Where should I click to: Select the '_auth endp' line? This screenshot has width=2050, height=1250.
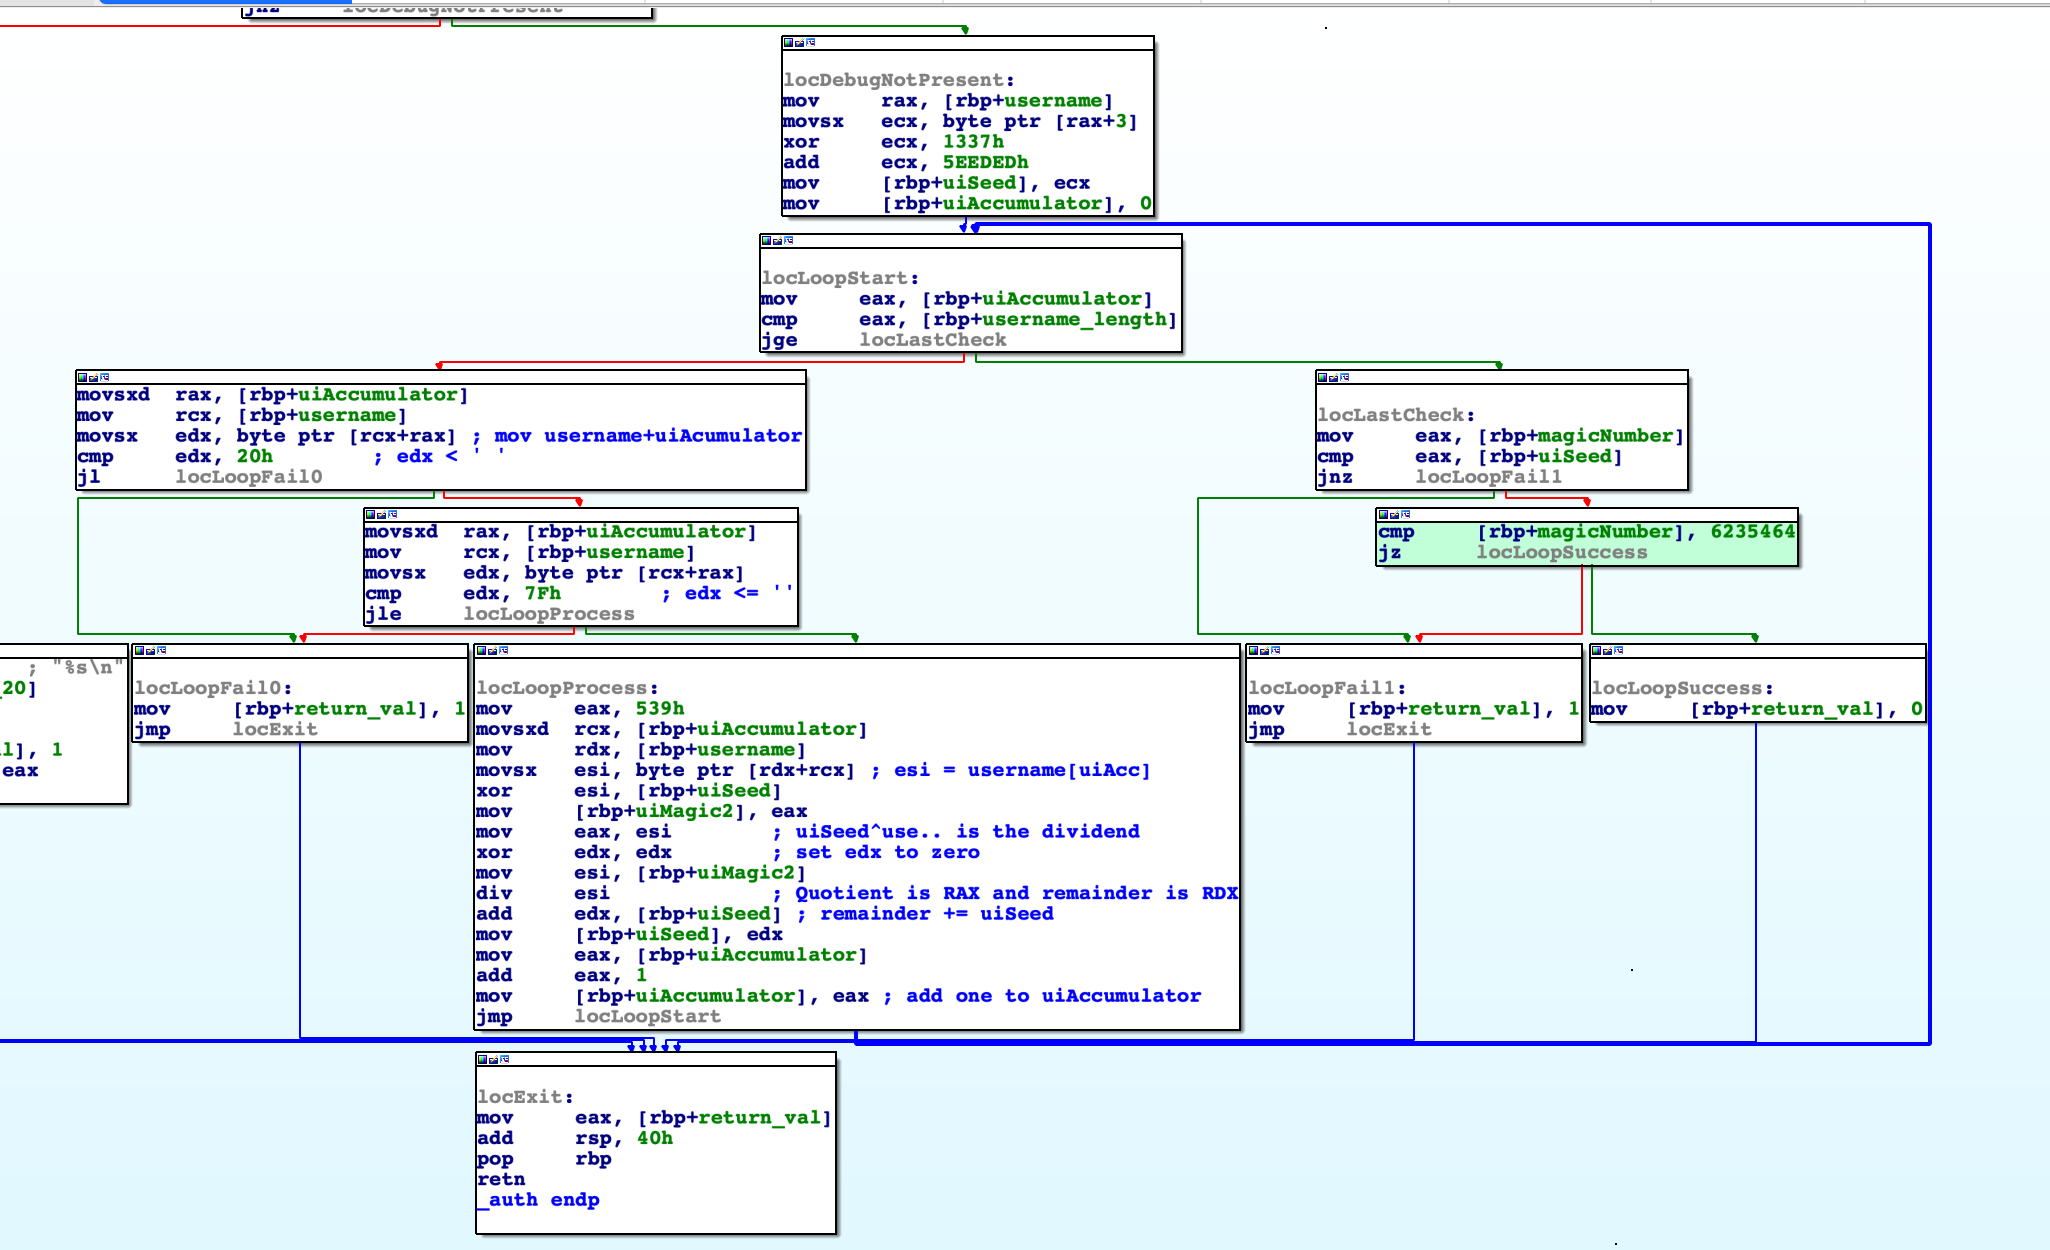pos(538,1200)
